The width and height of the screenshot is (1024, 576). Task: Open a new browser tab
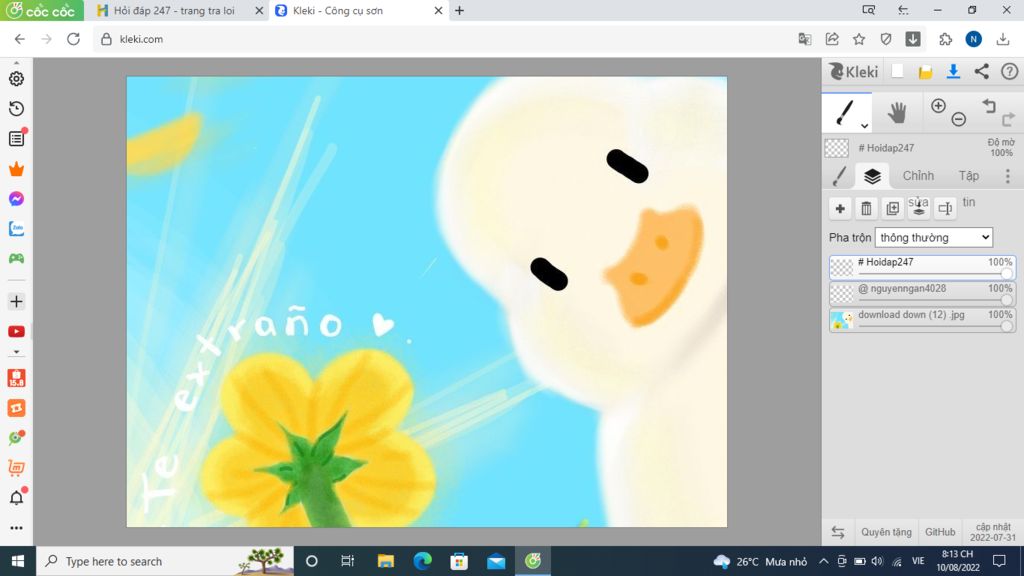tap(459, 10)
